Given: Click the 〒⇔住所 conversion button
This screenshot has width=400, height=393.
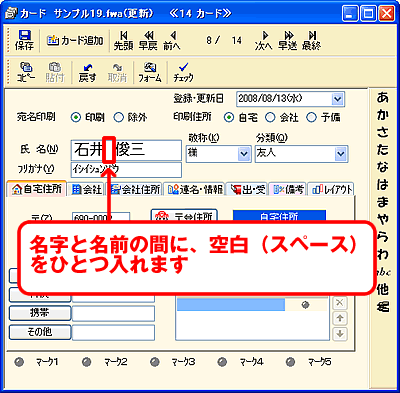Looking at the screenshot, I should [184, 216].
